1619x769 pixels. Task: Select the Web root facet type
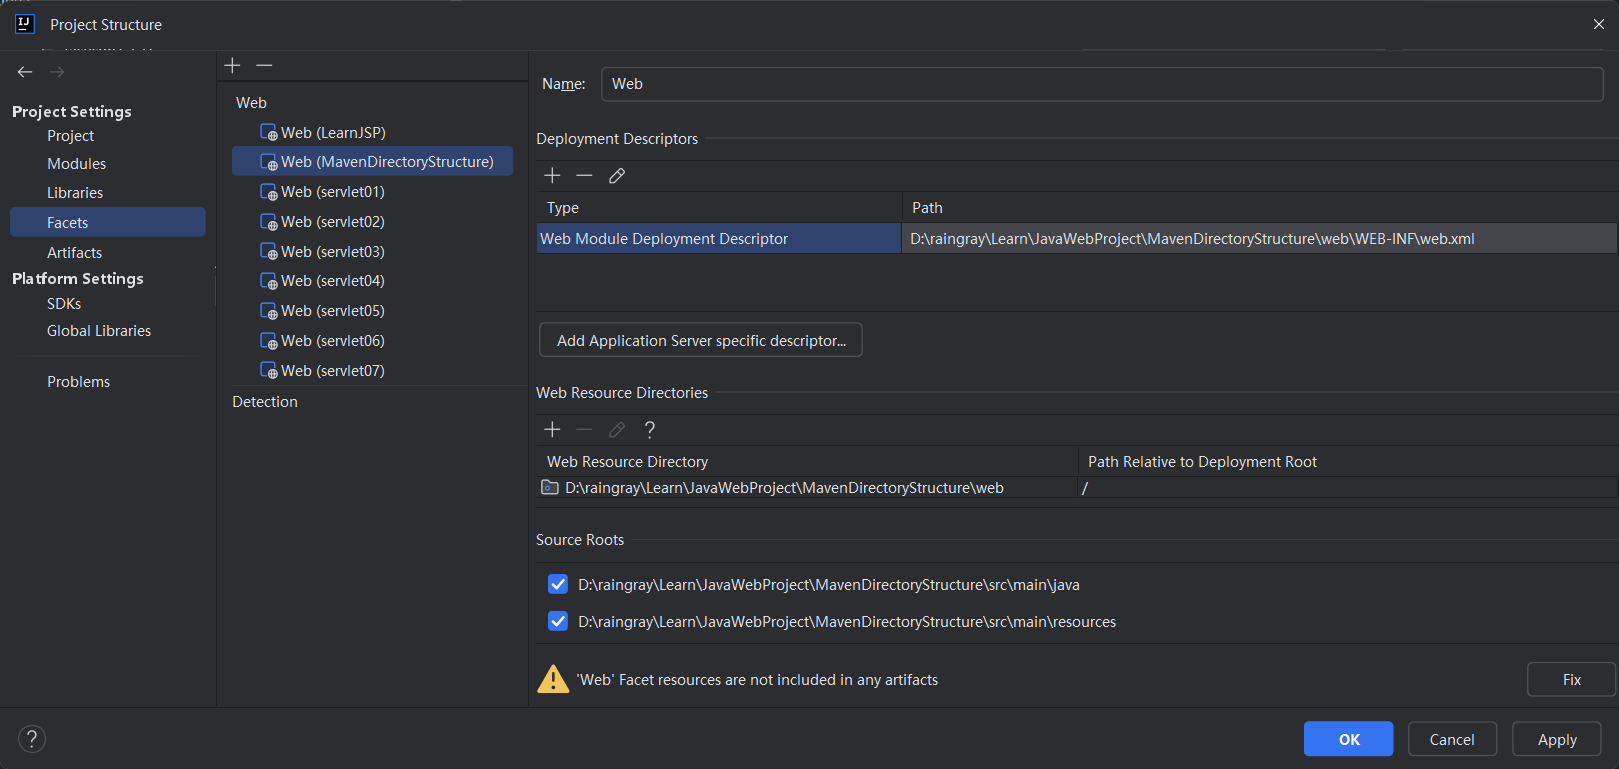[x=251, y=103]
